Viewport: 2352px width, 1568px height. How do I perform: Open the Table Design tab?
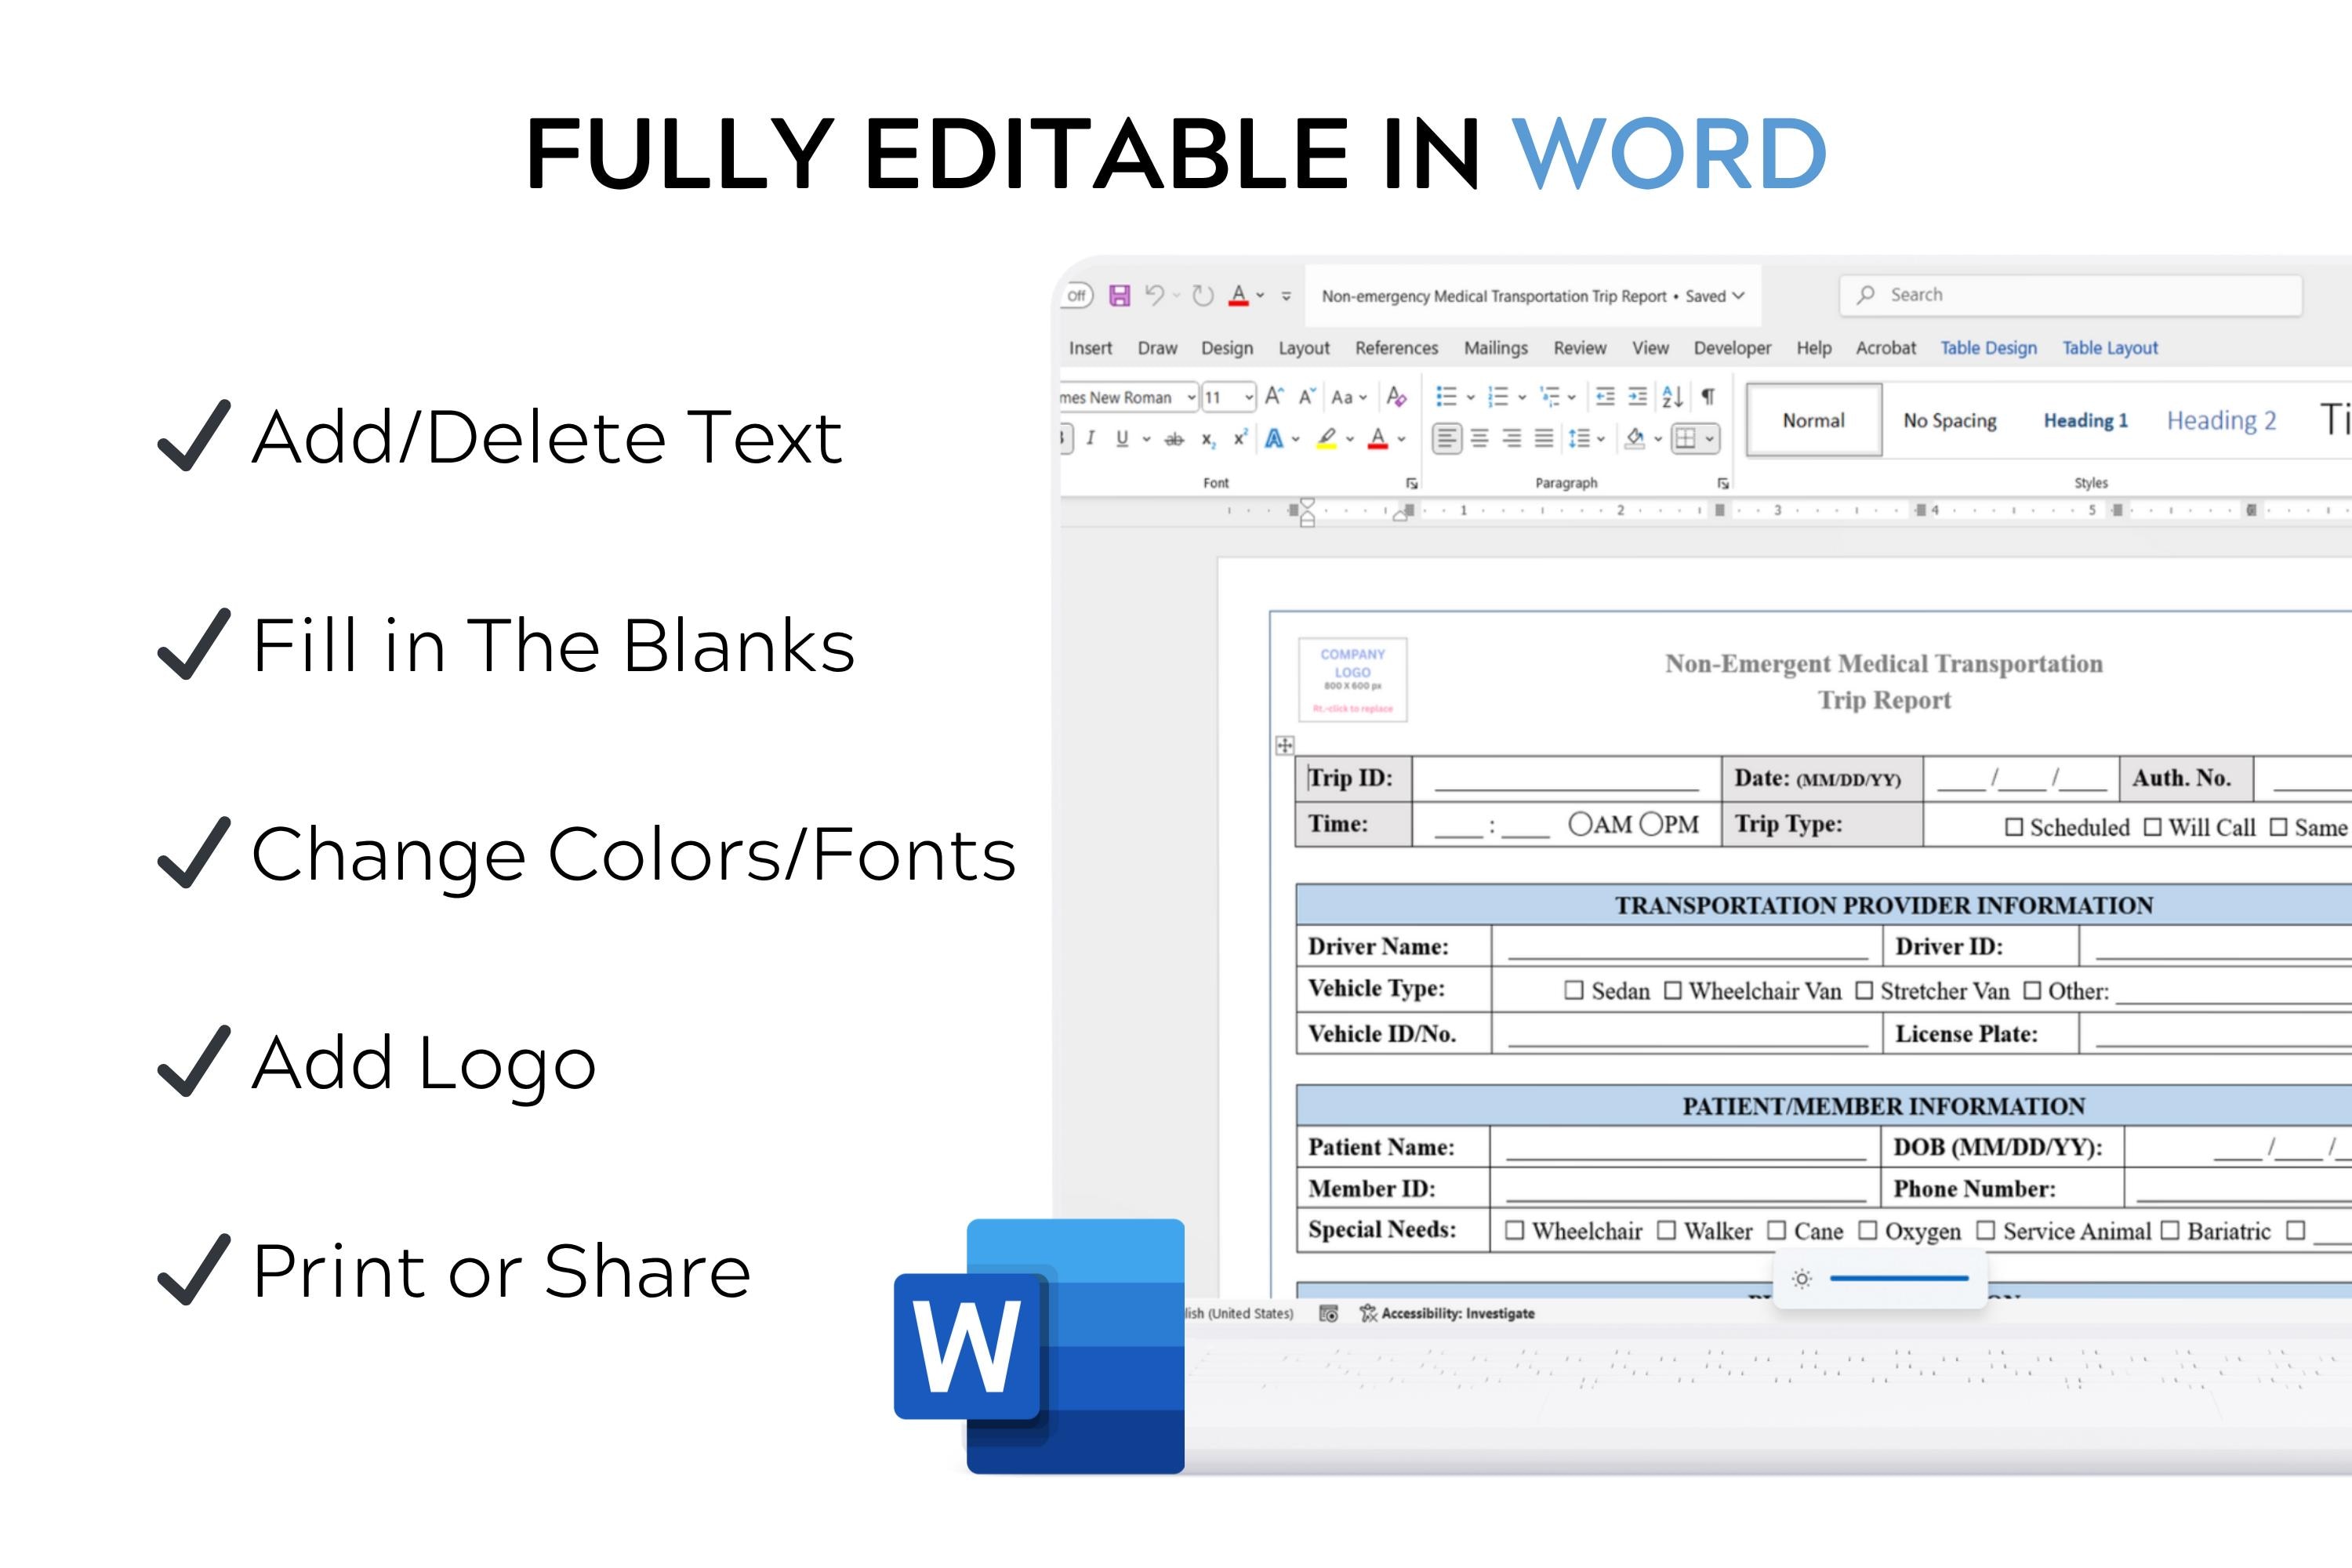1988,348
